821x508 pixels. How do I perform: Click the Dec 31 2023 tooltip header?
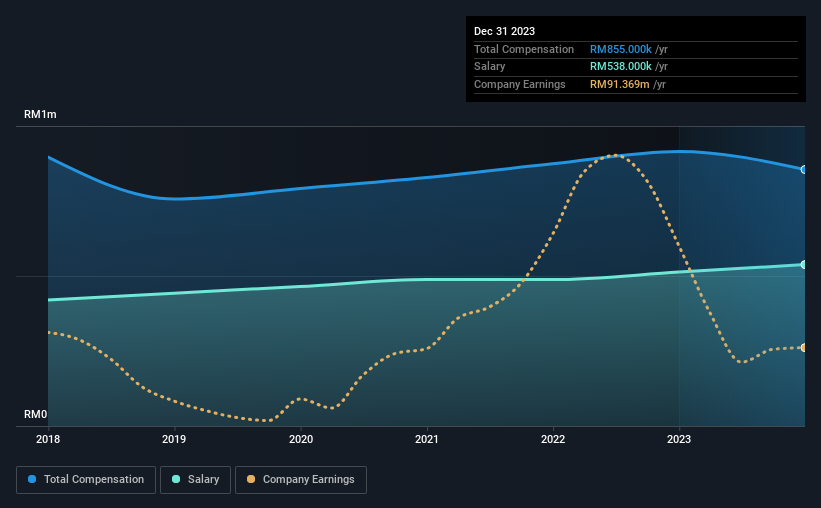(x=504, y=31)
